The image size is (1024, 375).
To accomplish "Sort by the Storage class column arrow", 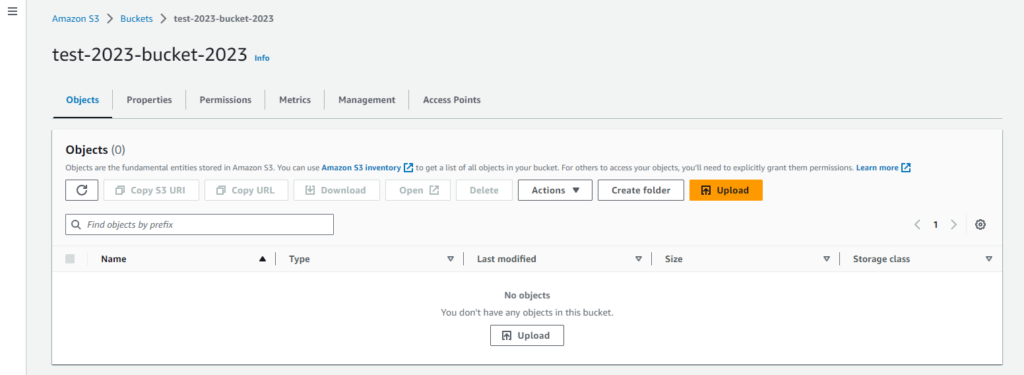I will (x=989, y=259).
